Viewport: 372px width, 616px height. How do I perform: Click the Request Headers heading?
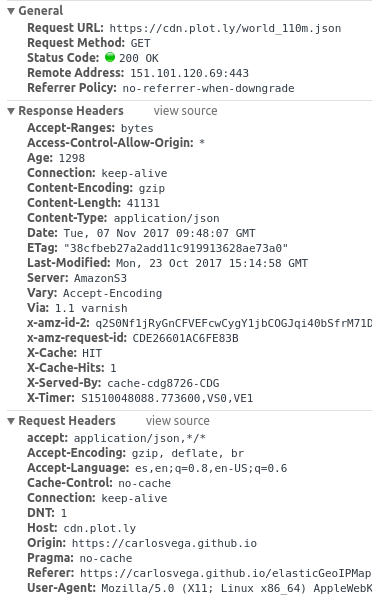(67, 421)
